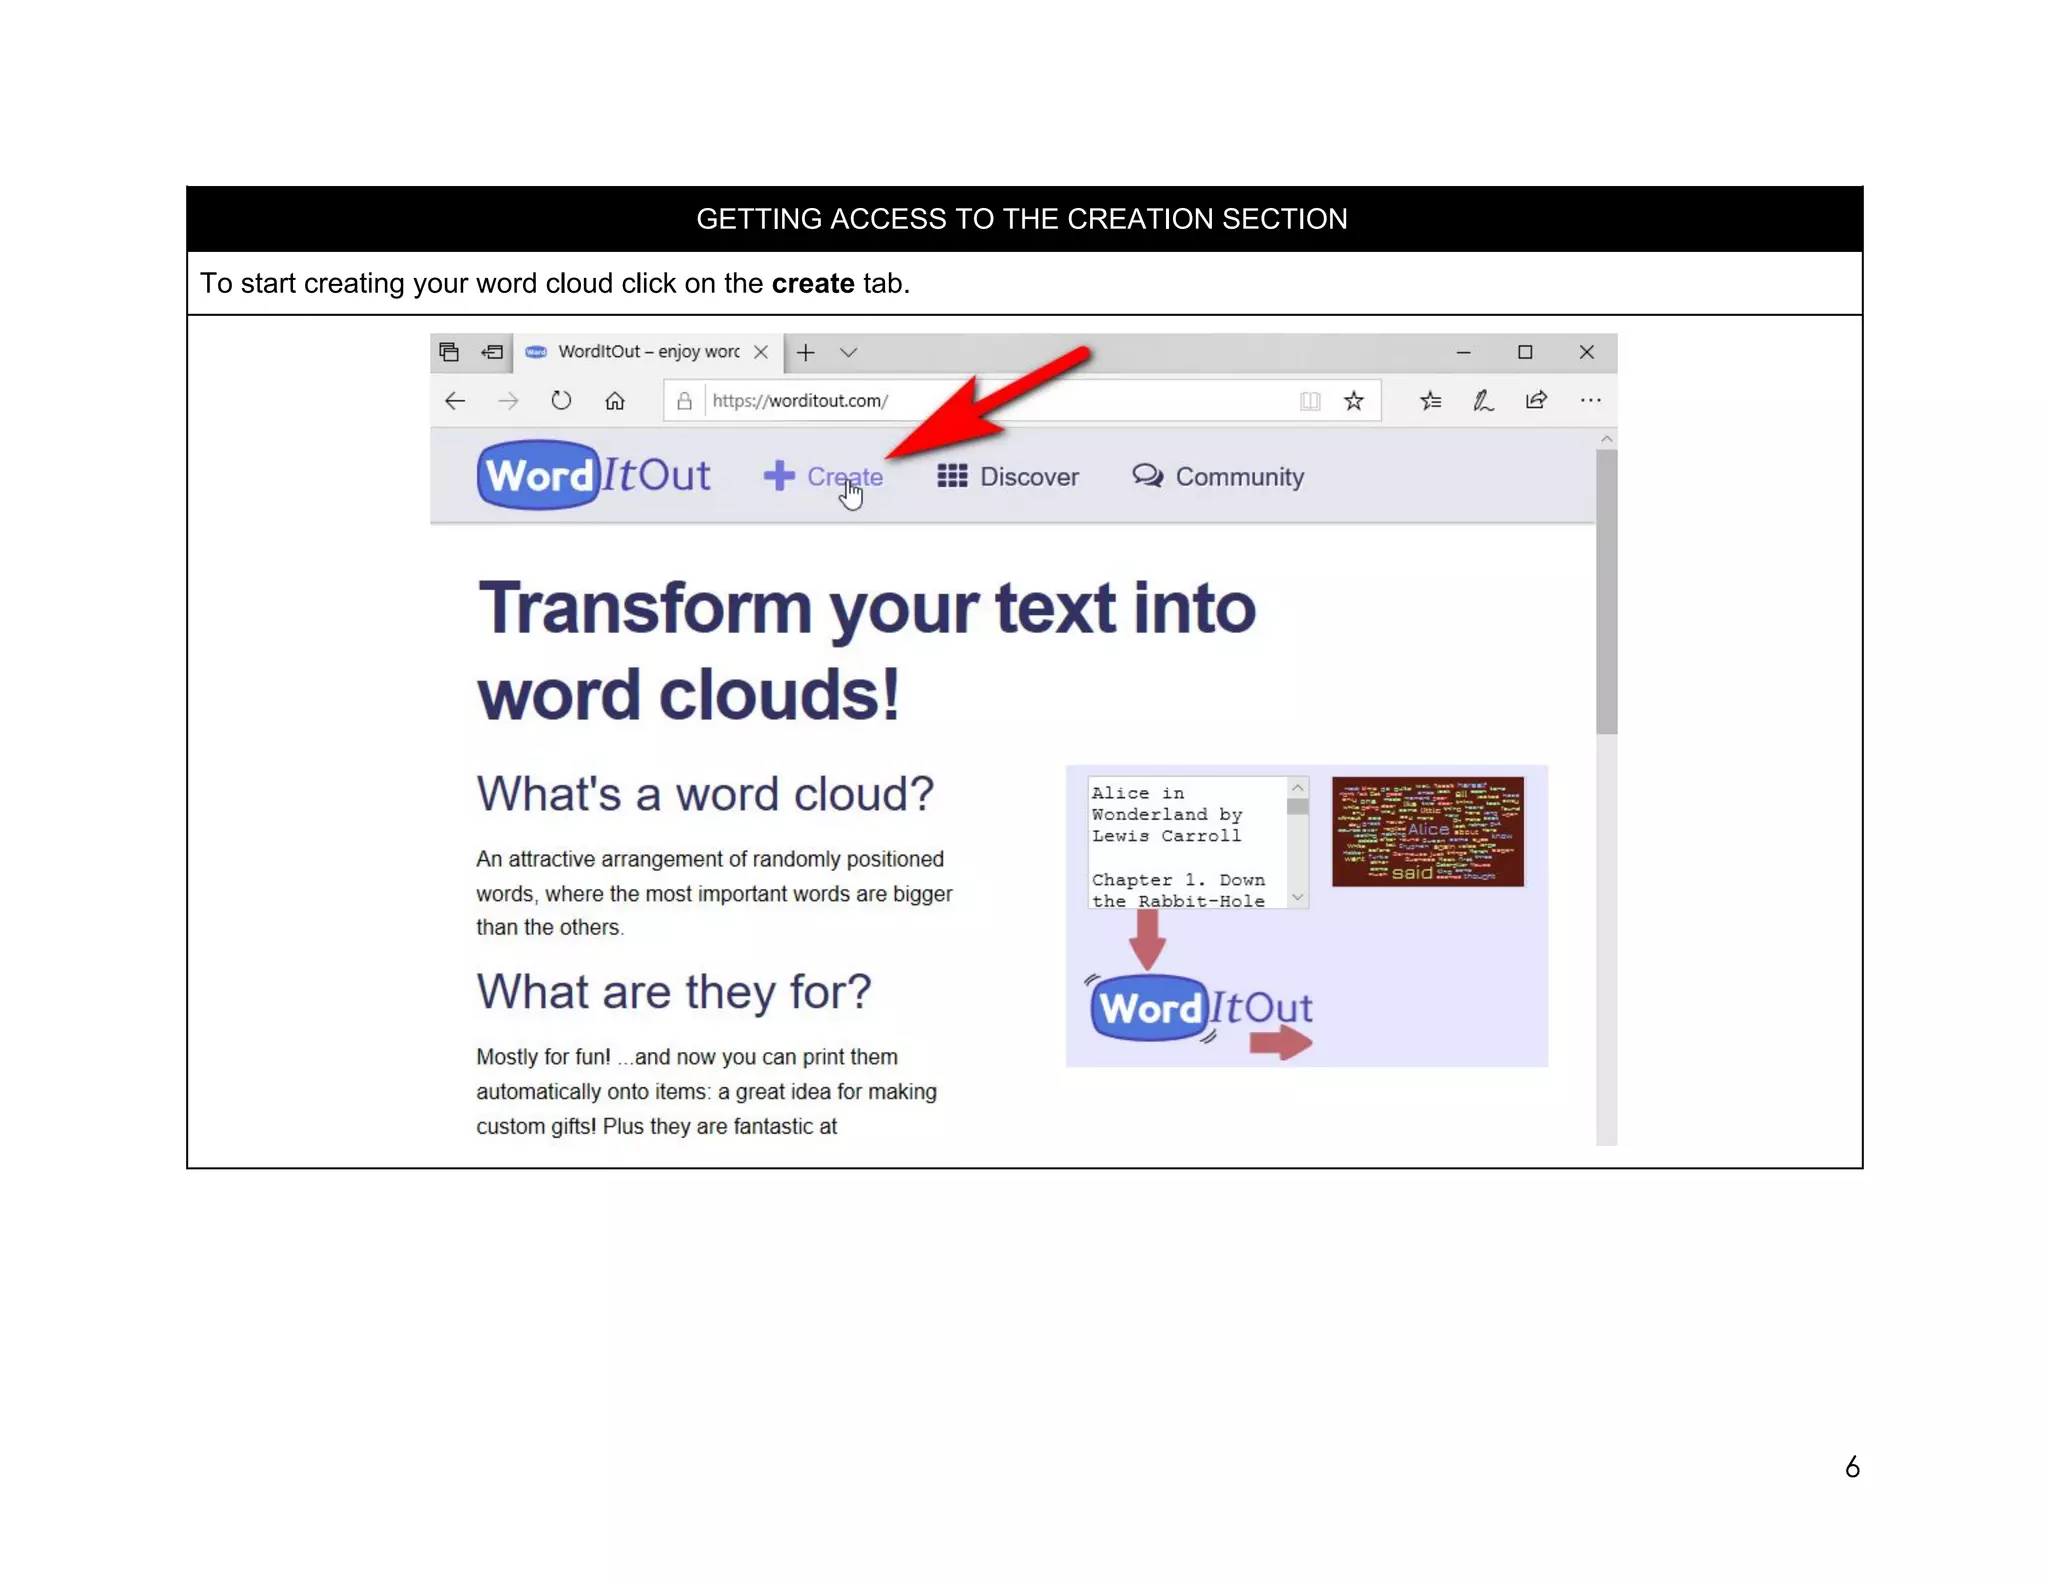
Task: Click the browser forward arrow
Action: [x=508, y=401]
